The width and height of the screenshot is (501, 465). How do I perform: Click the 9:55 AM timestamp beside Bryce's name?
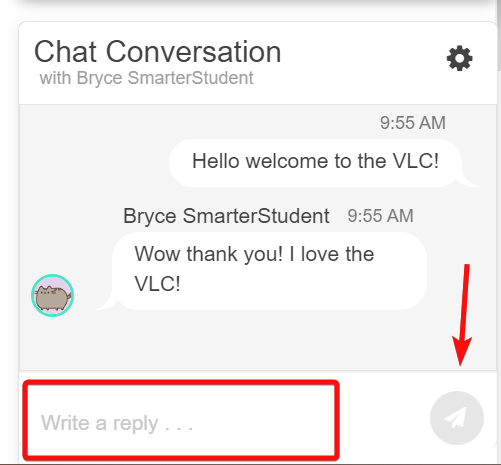pos(380,216)
